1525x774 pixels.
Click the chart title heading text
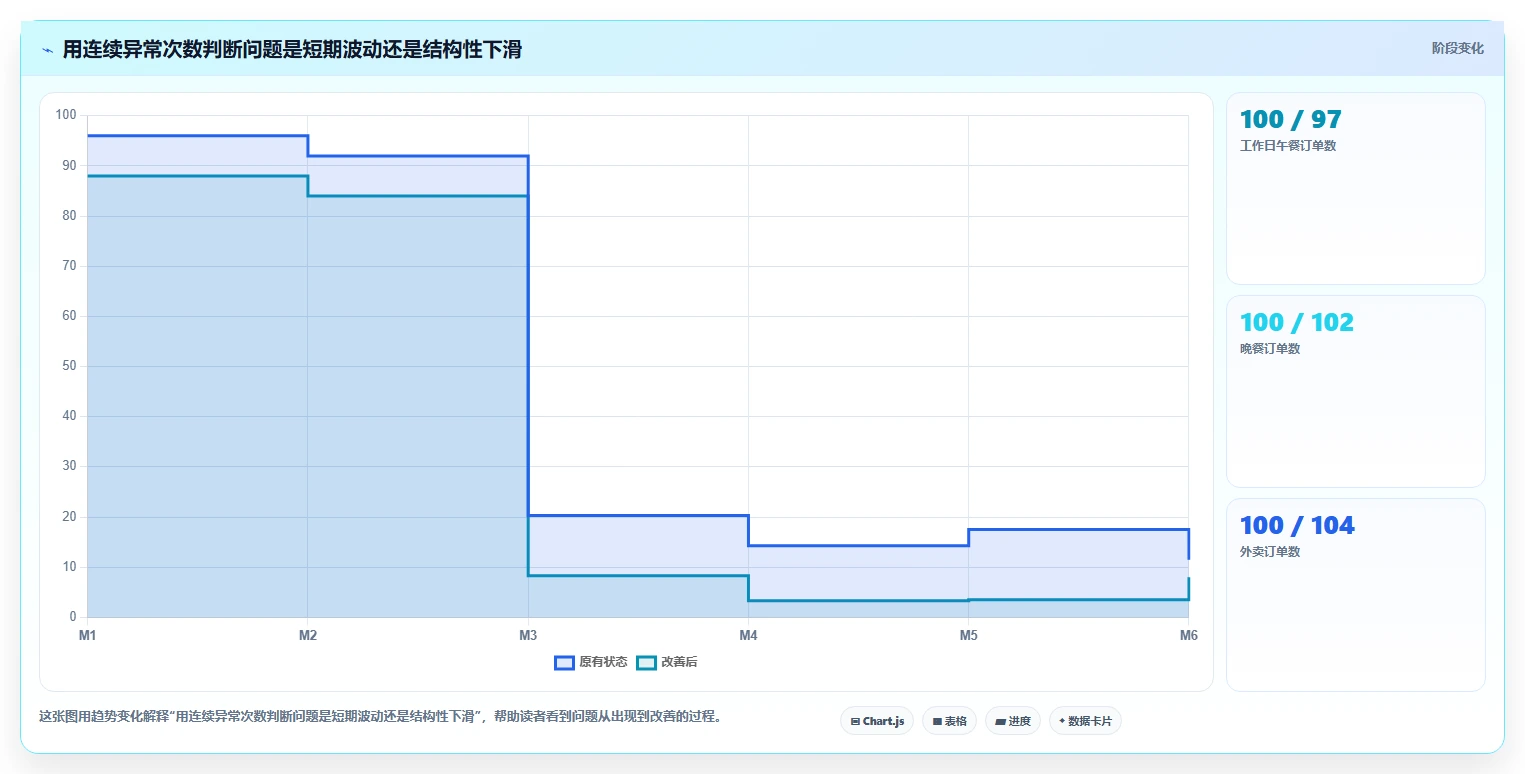292,50
